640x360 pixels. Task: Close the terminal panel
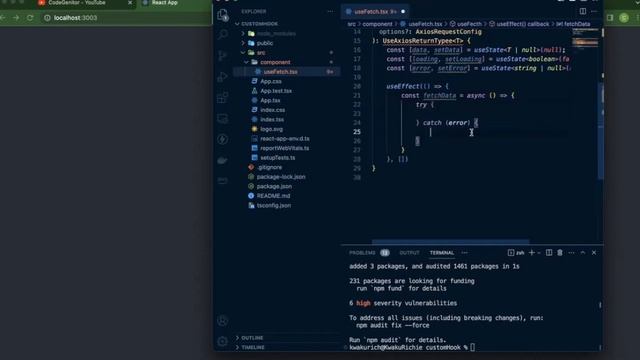[x=594, y=253]
